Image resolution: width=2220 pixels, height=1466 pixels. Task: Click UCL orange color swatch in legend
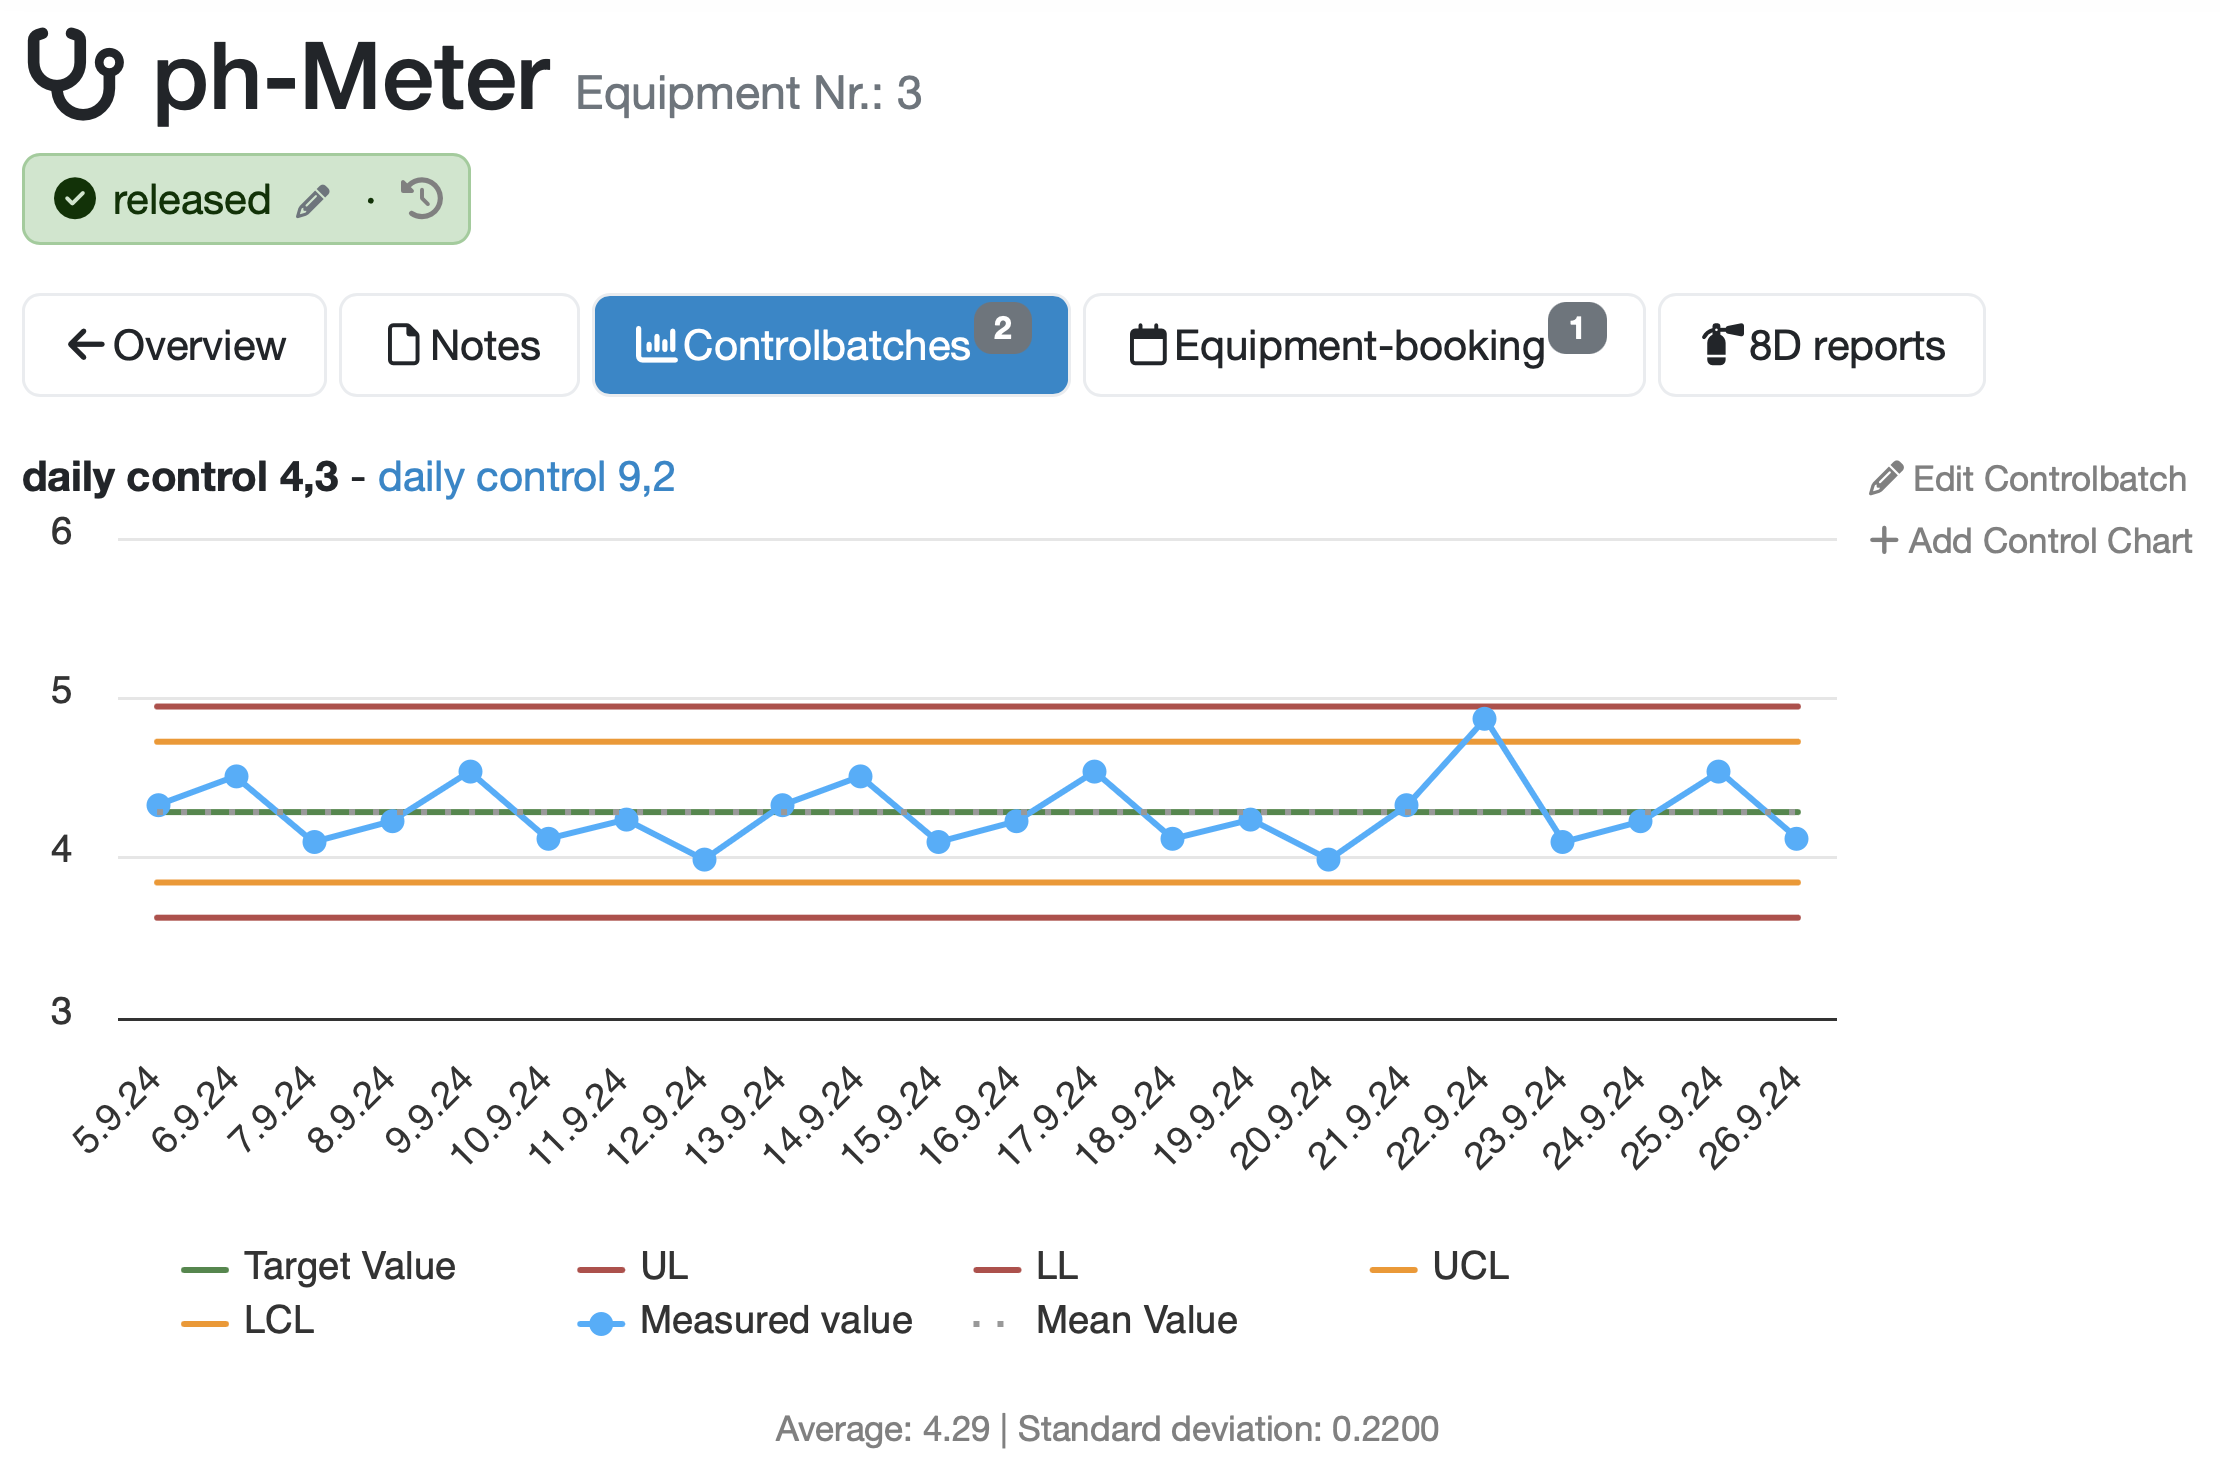1393,1269
